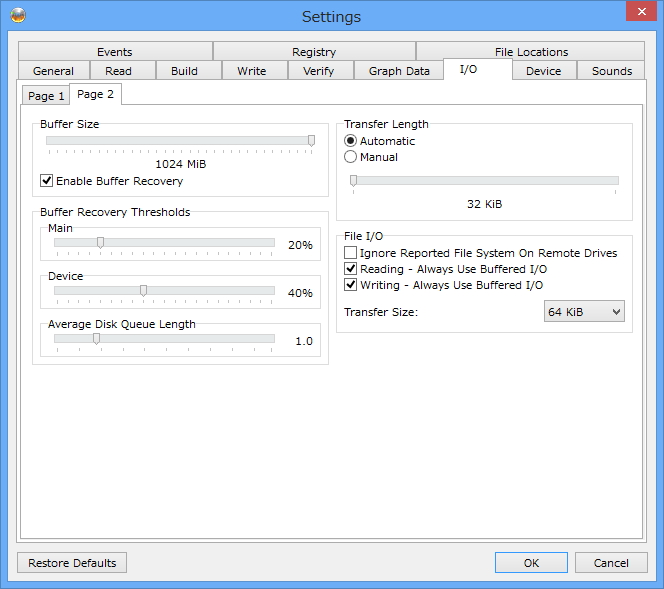Click the 40% Device threshold value
Viewport: 664px width, 589px height.
(300, 293)
